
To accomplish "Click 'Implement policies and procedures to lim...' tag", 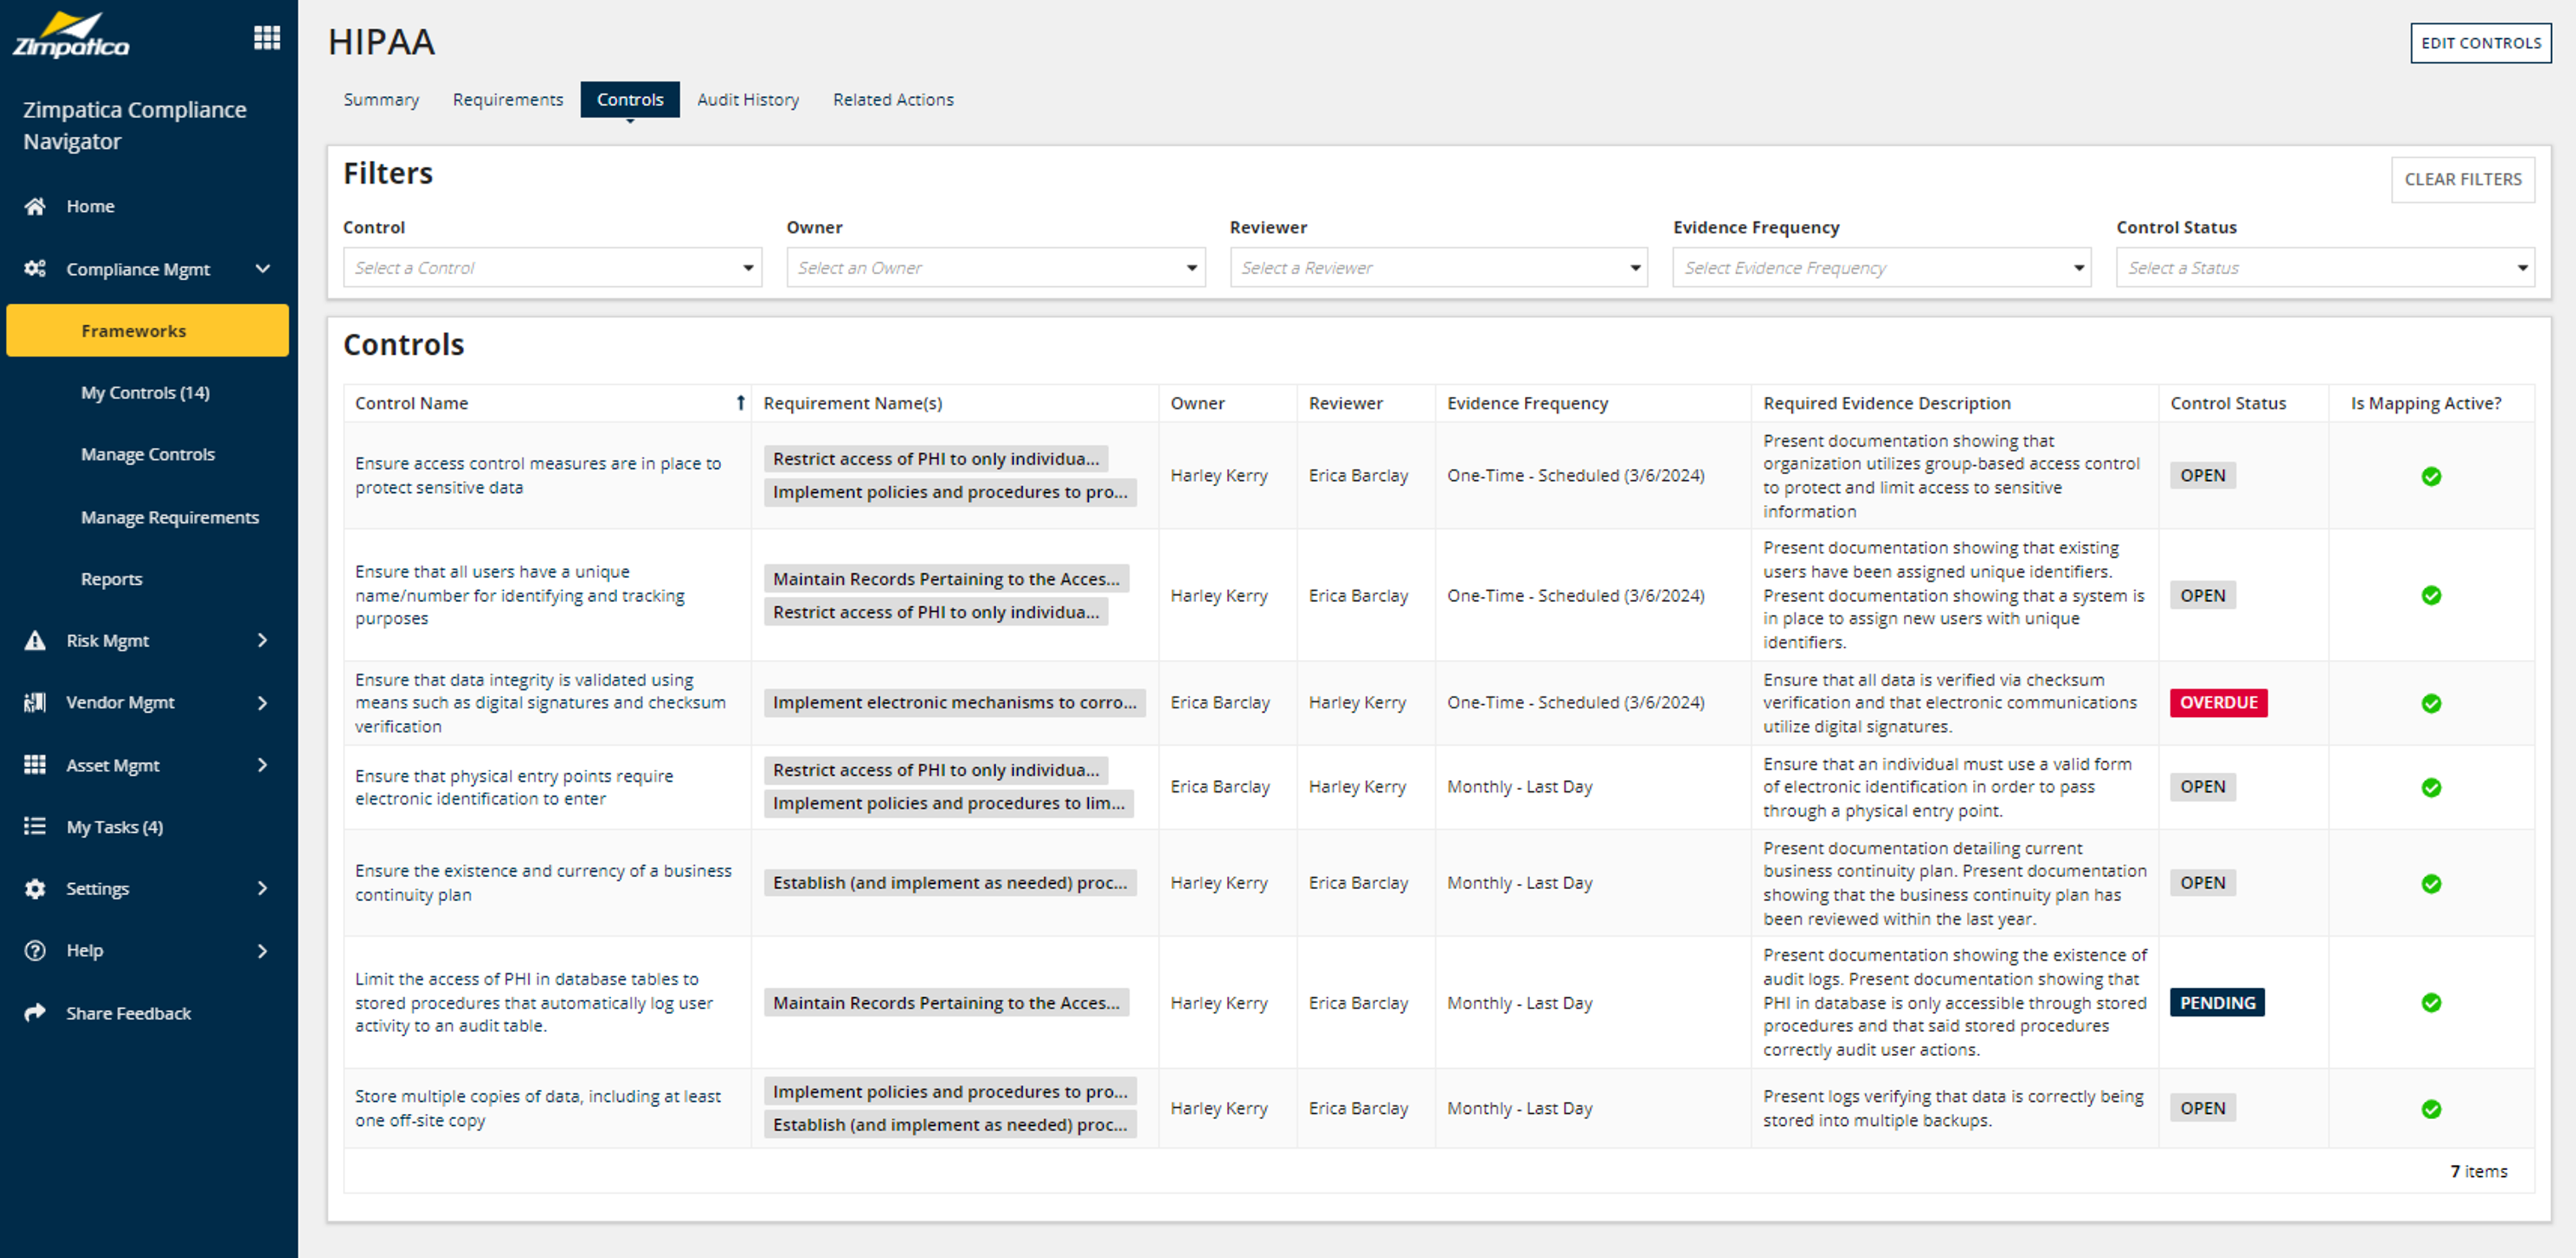I will [x=948, y=803].
